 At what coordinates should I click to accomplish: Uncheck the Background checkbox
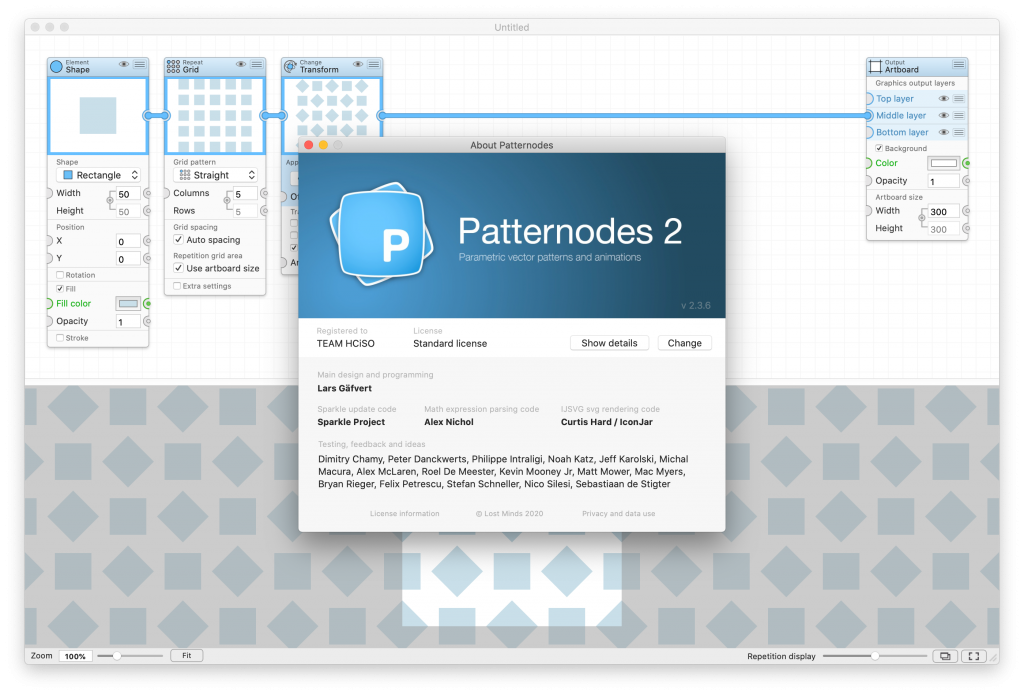point(879,148)
